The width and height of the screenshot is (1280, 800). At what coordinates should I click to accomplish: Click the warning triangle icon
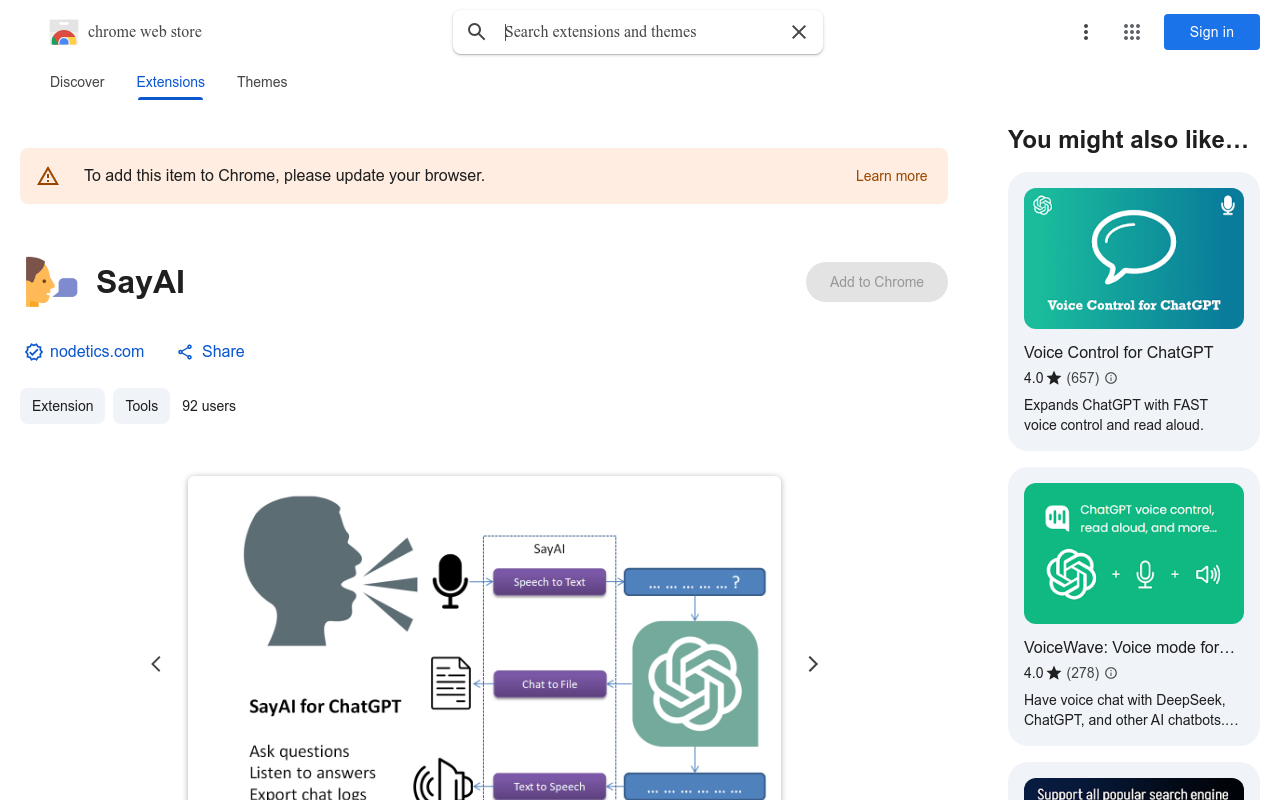(48, 176)
